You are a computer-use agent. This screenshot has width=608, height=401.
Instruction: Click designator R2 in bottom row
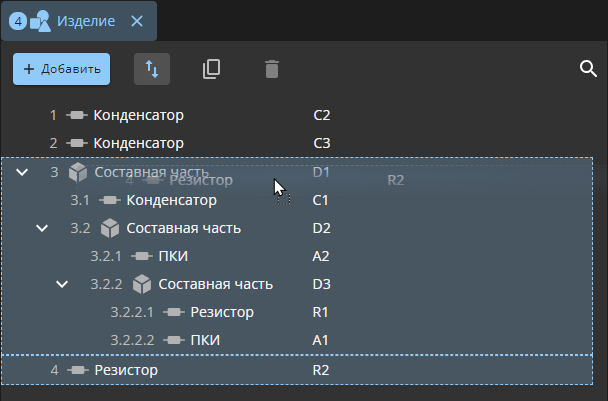click(321, 370)
